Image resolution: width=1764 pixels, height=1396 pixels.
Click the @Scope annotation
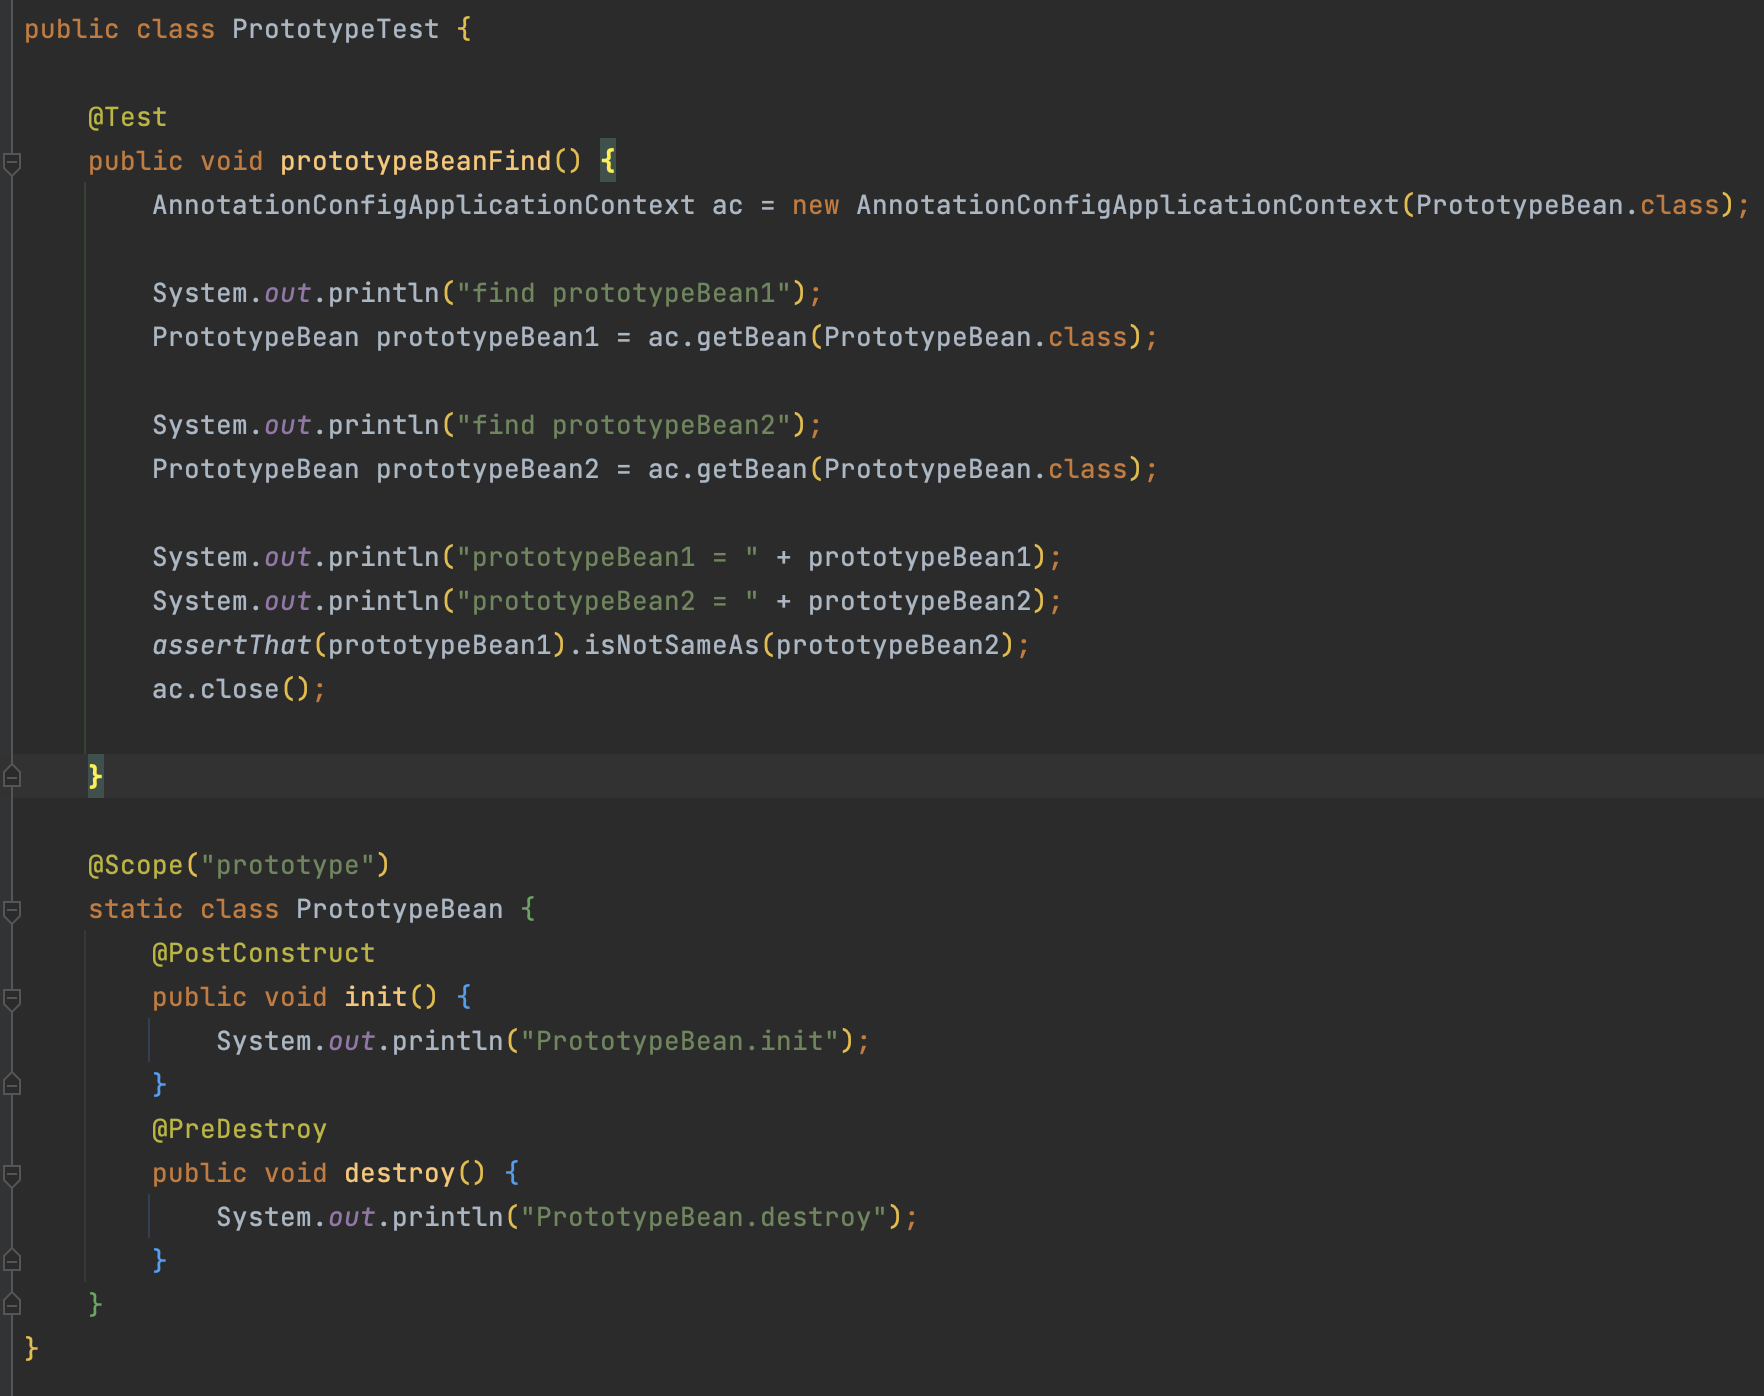click(x=135, y=866)
